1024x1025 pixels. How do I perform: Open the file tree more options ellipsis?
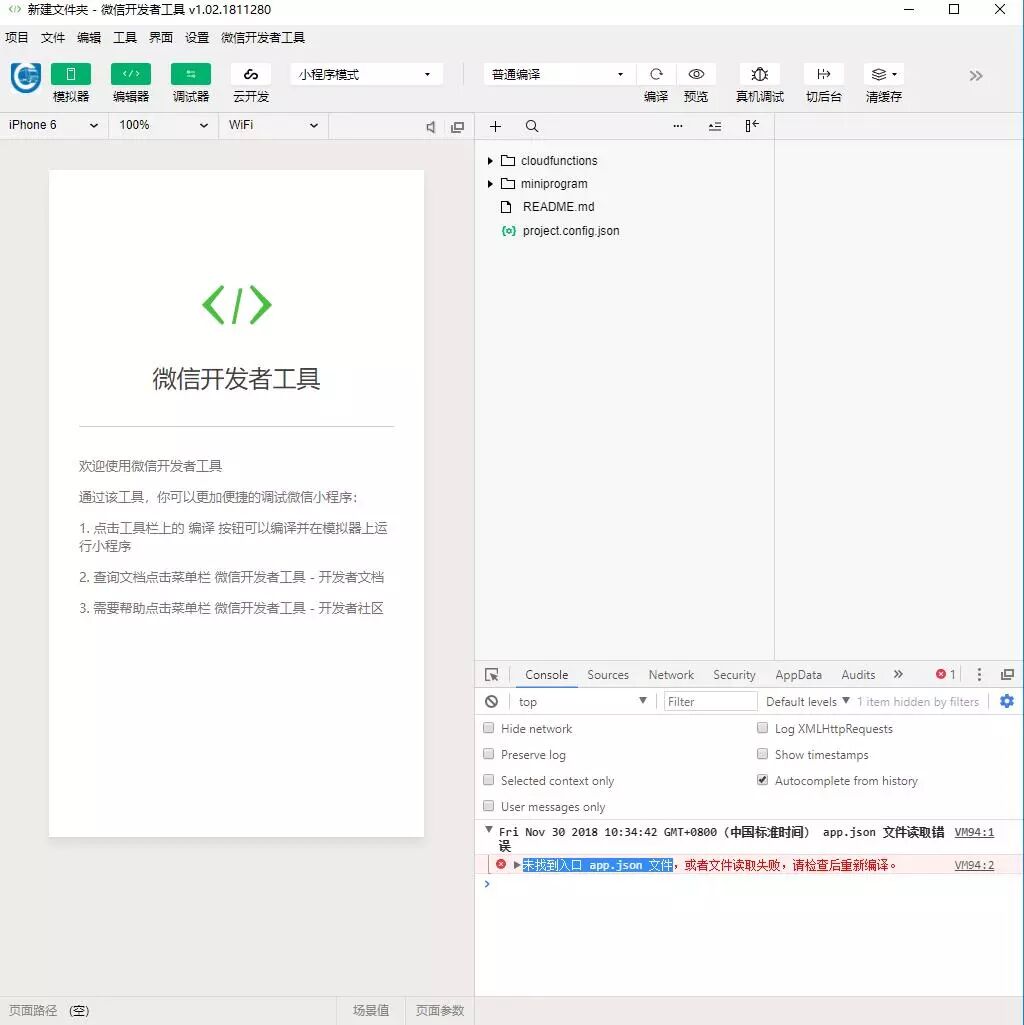pos(677,126)
